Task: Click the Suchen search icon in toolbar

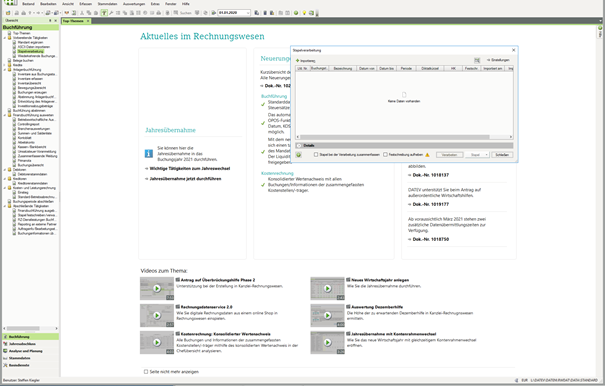Action: 176,13
